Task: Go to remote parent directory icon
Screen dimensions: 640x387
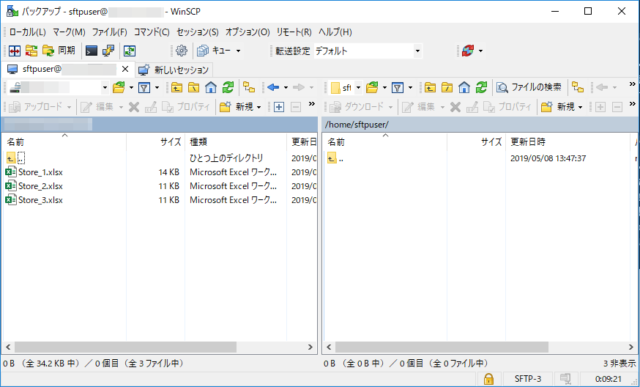Action: coord(430,87)
